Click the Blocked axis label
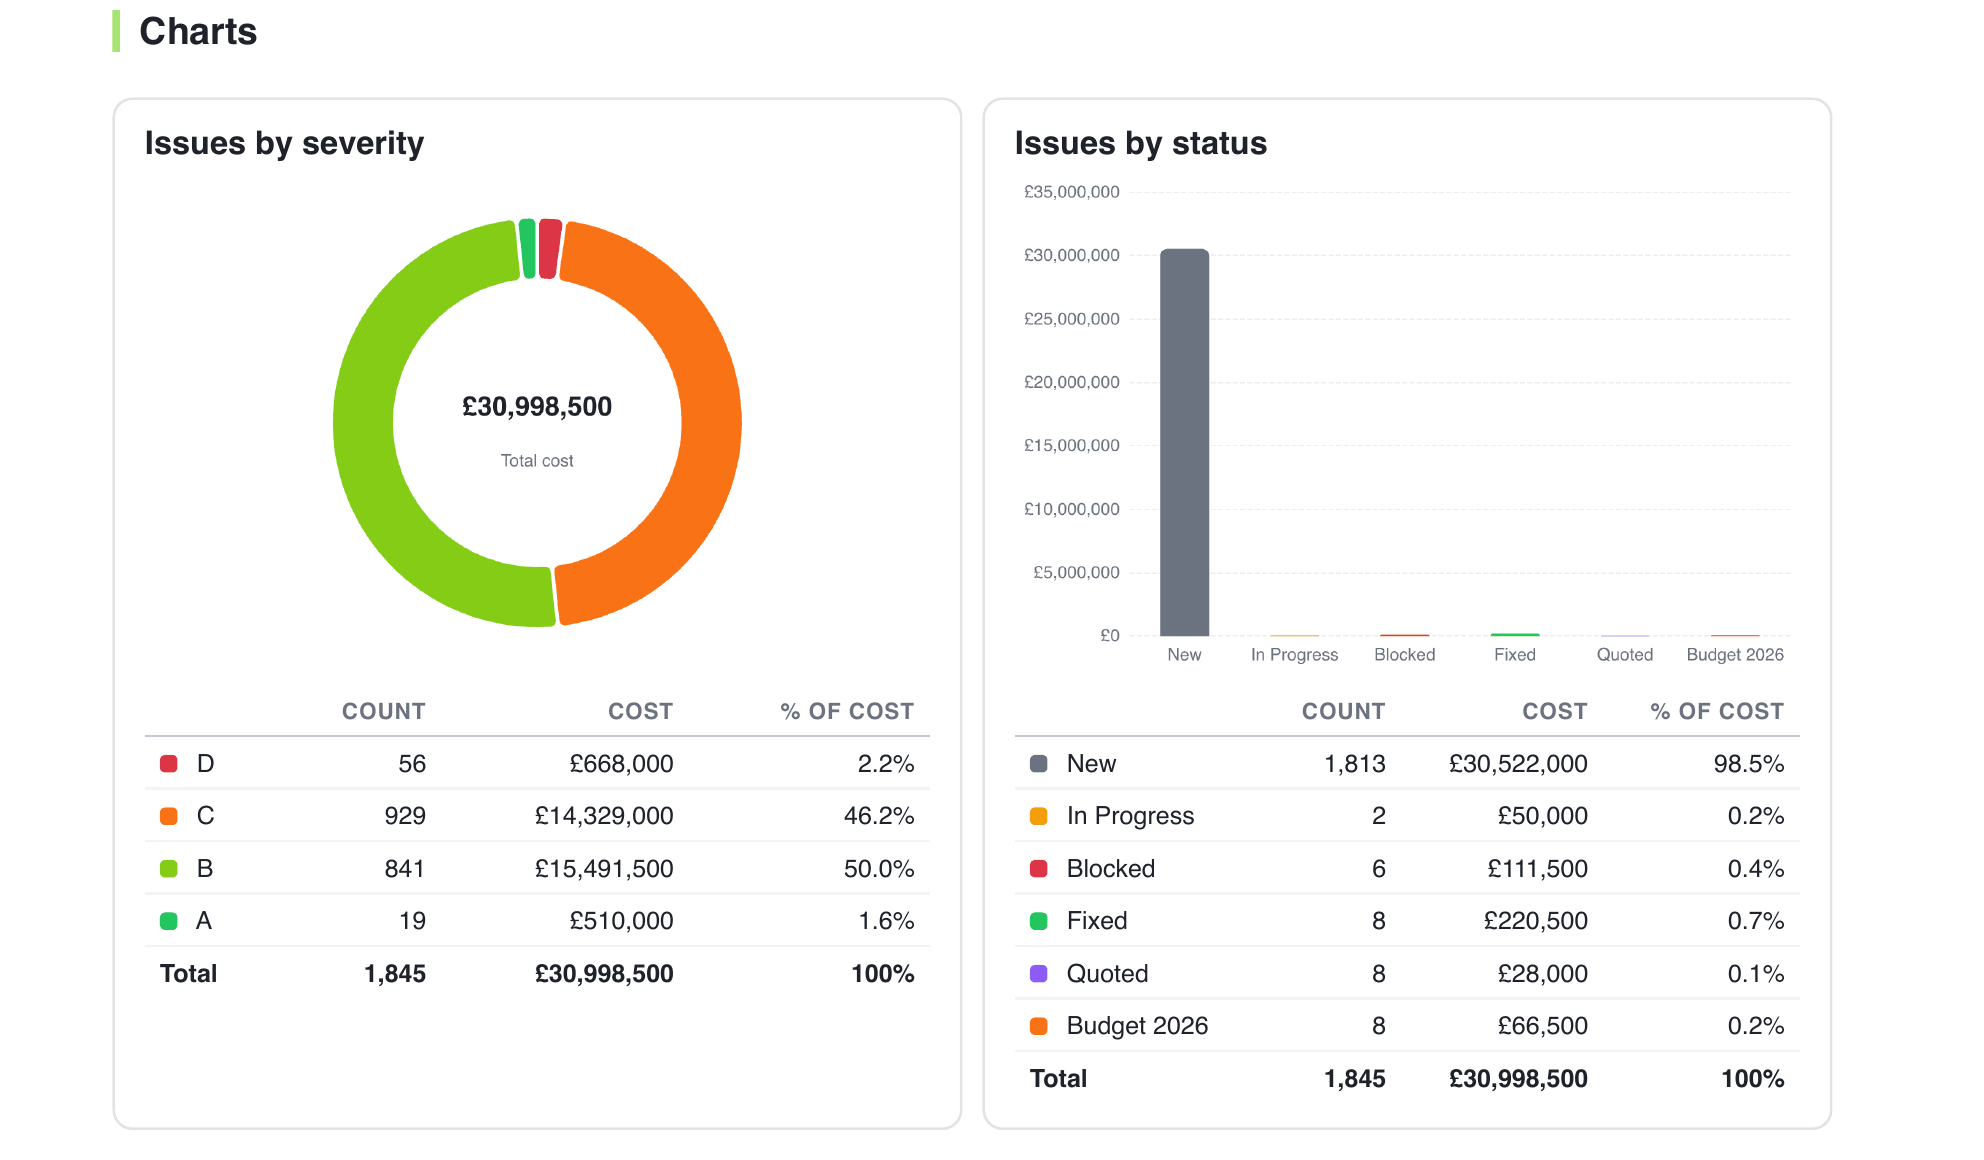The image size is (1984, 1160). click(x=1405, y=655)
